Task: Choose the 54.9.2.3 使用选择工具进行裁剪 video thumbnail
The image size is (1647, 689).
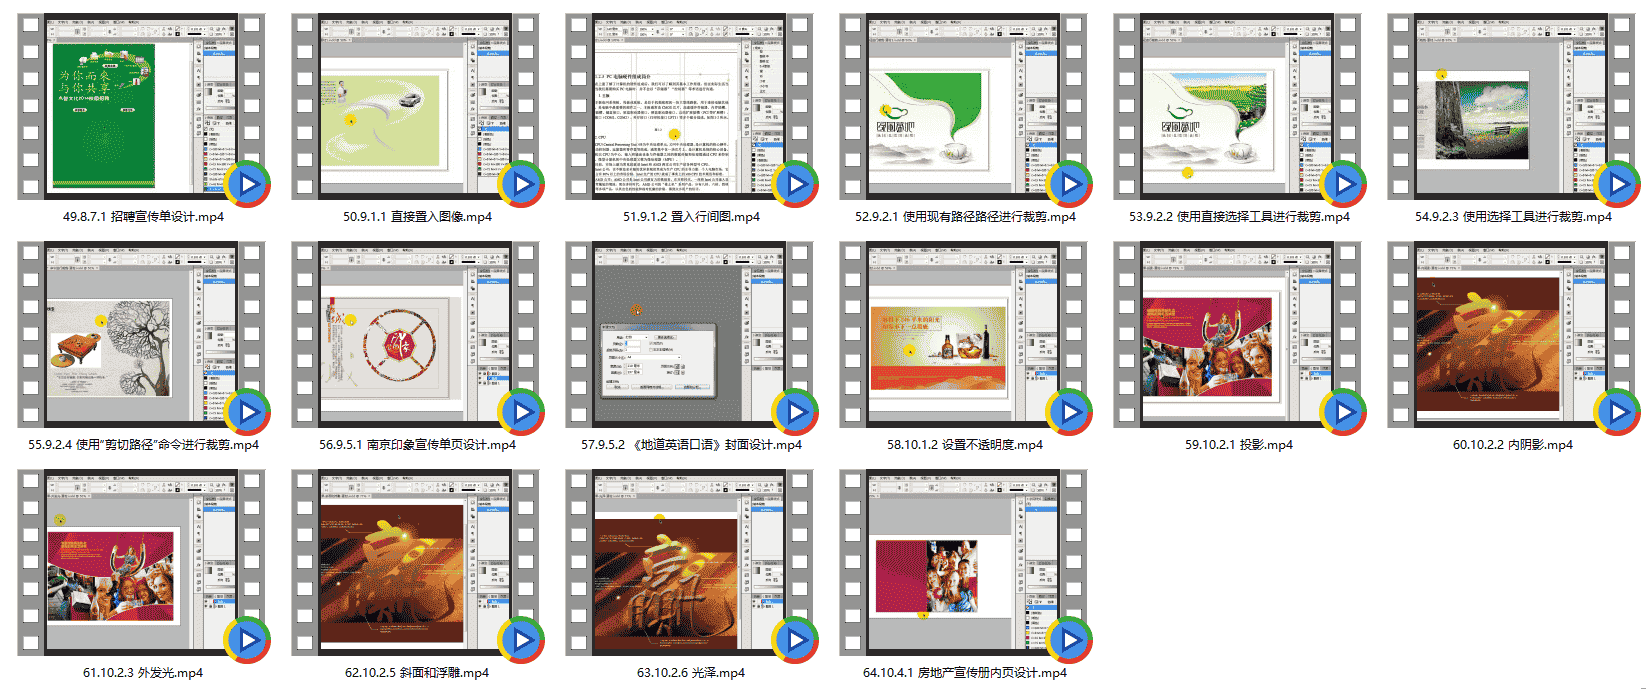Action: pos(1513,107)
